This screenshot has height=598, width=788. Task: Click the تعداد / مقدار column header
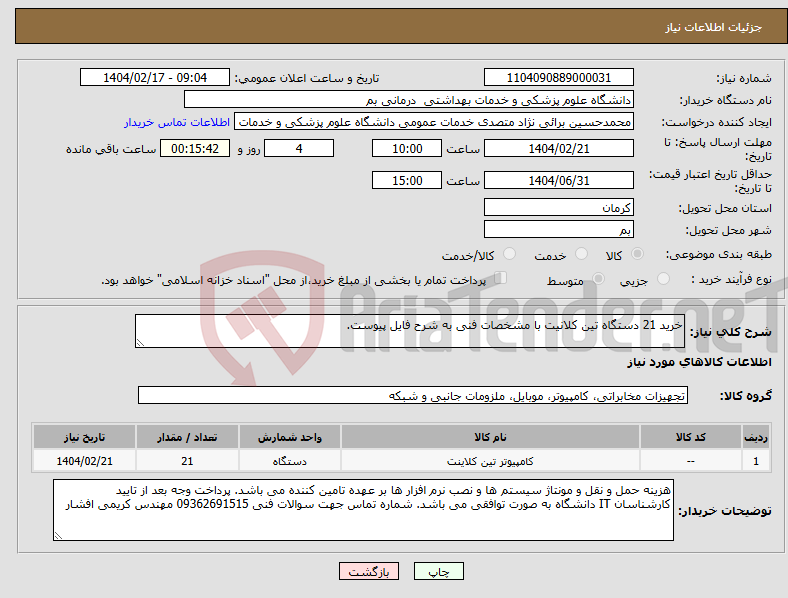tap(187, 437)
